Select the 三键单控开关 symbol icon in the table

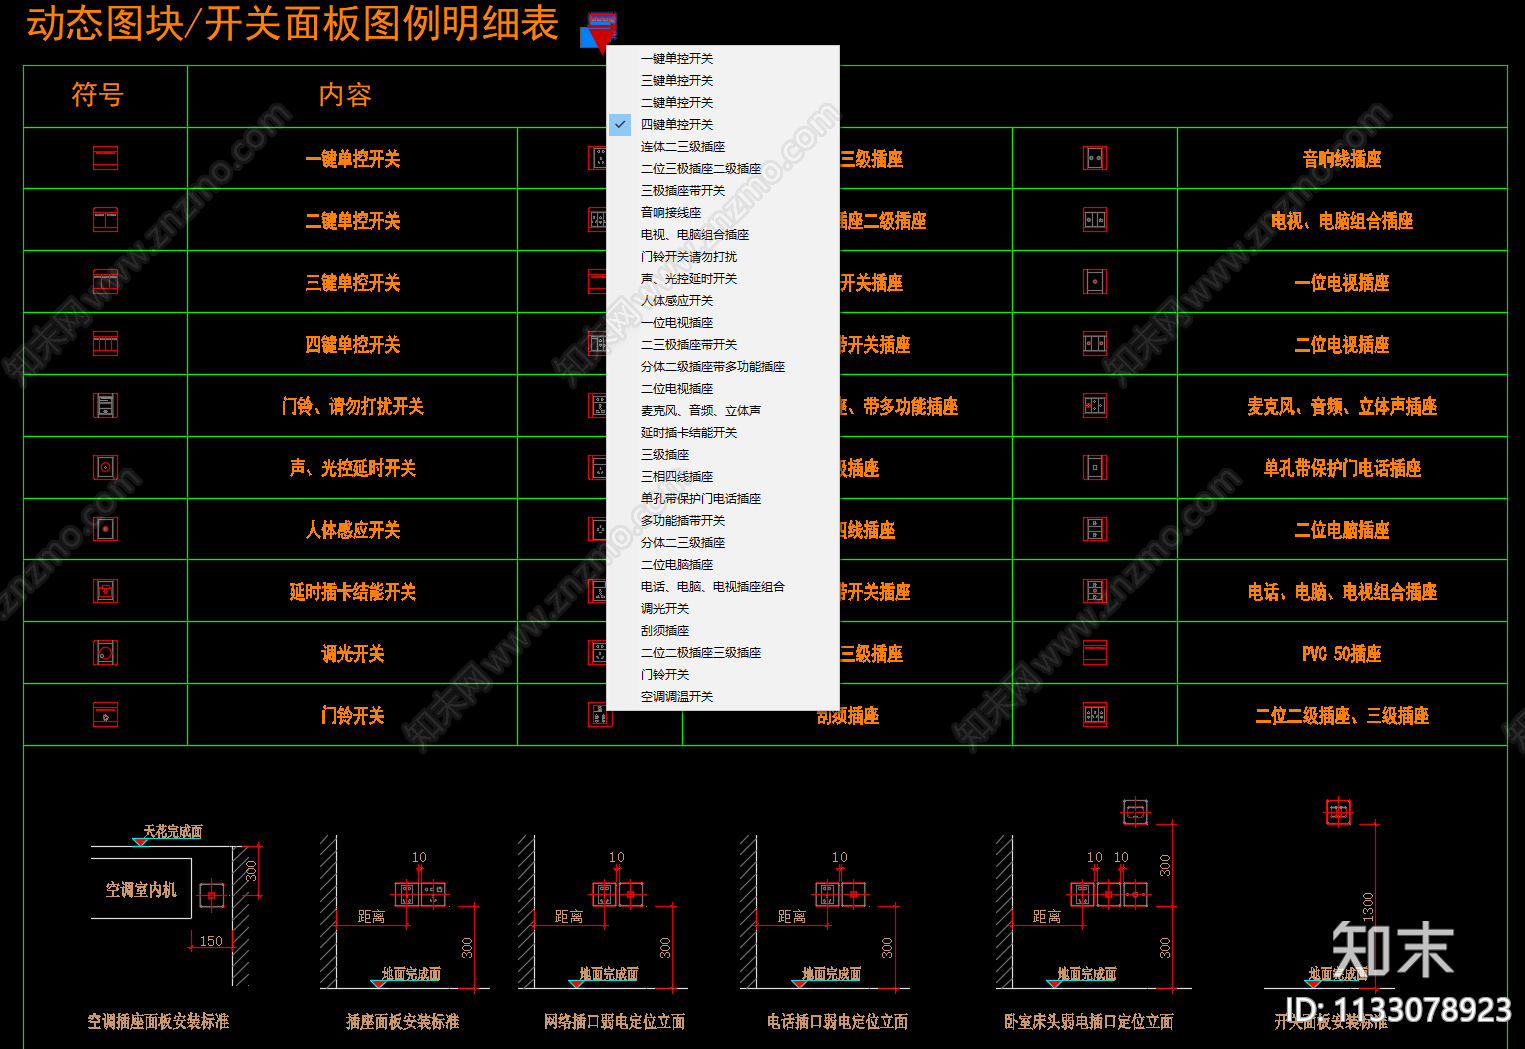point(105,282)
